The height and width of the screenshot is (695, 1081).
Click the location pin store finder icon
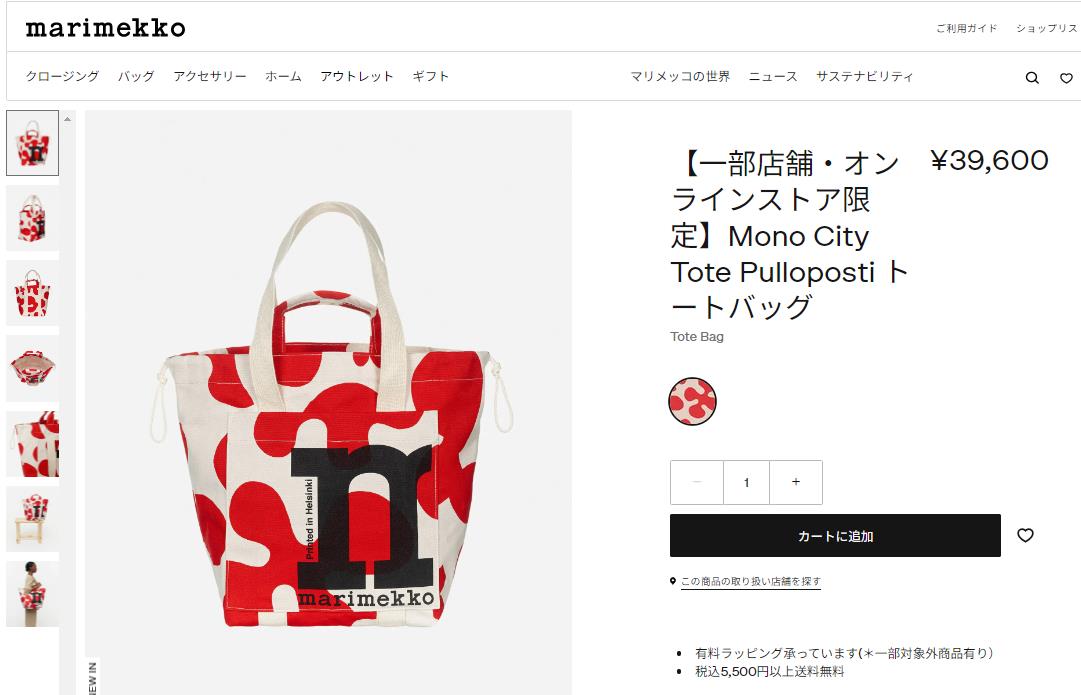tap(673, 581)
